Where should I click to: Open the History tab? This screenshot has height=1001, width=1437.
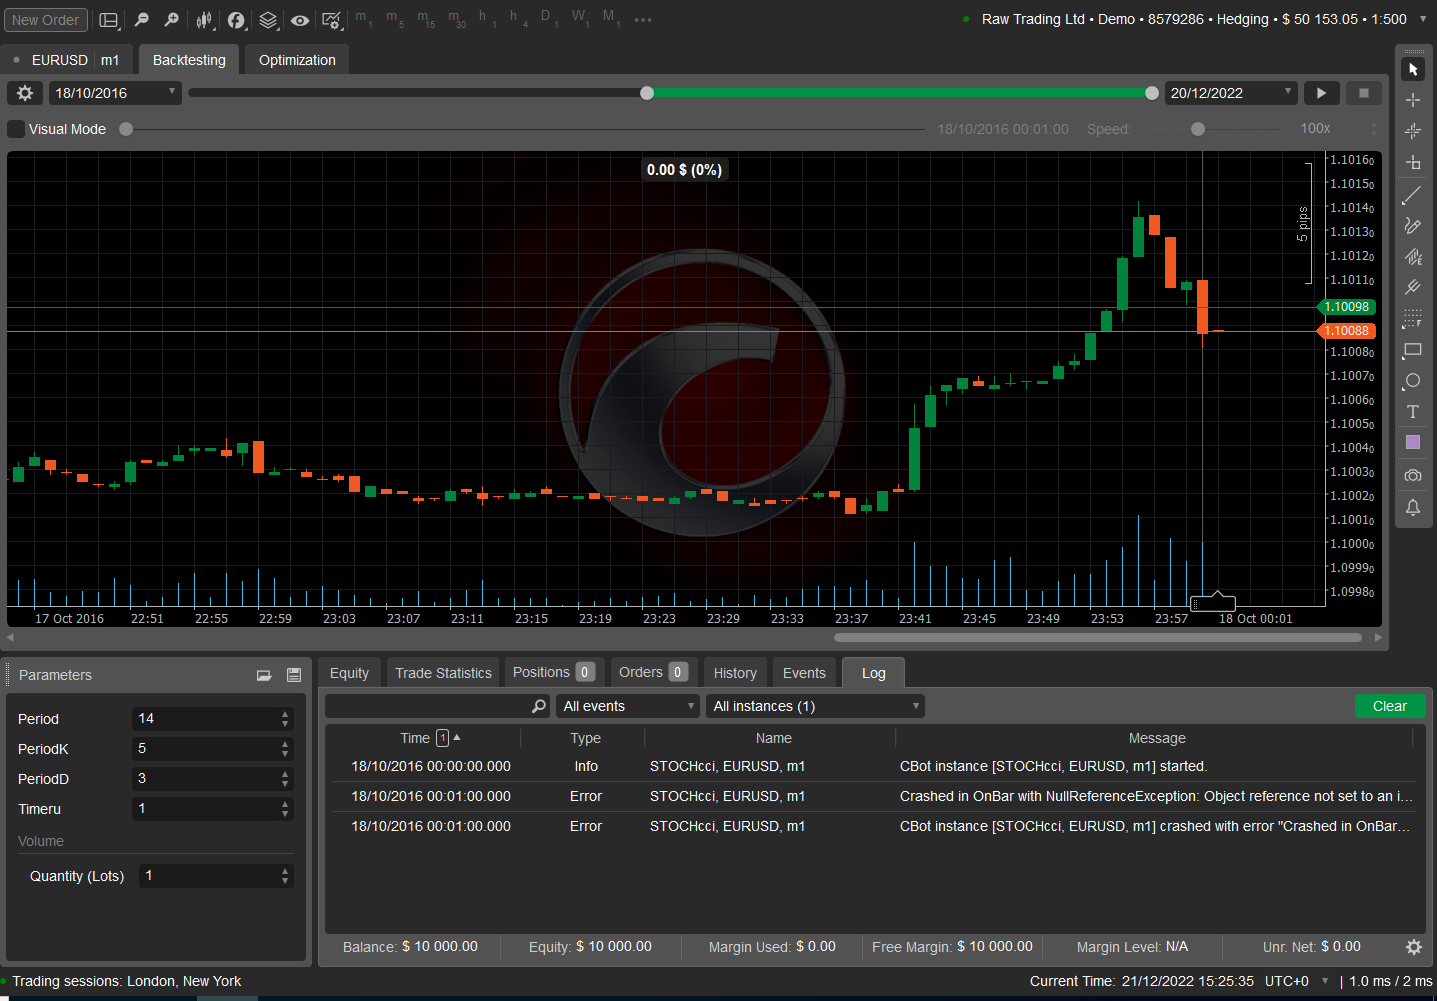735,673
